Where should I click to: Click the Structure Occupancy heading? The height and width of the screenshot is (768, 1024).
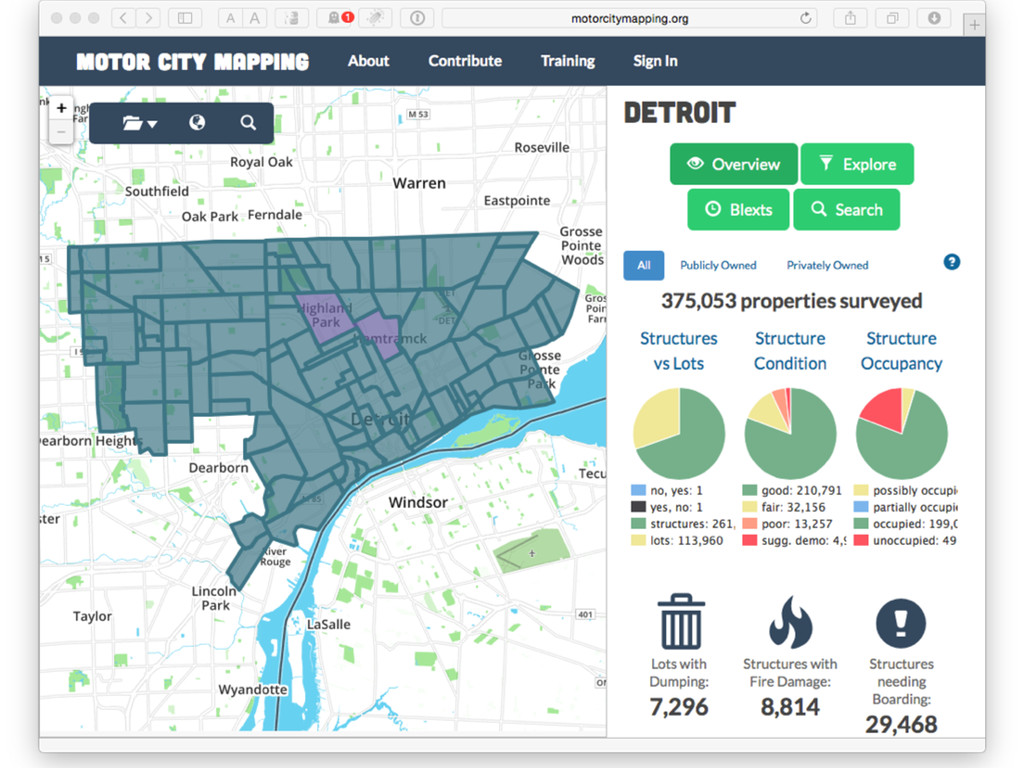pyautogui.click(x=901, y=351)
